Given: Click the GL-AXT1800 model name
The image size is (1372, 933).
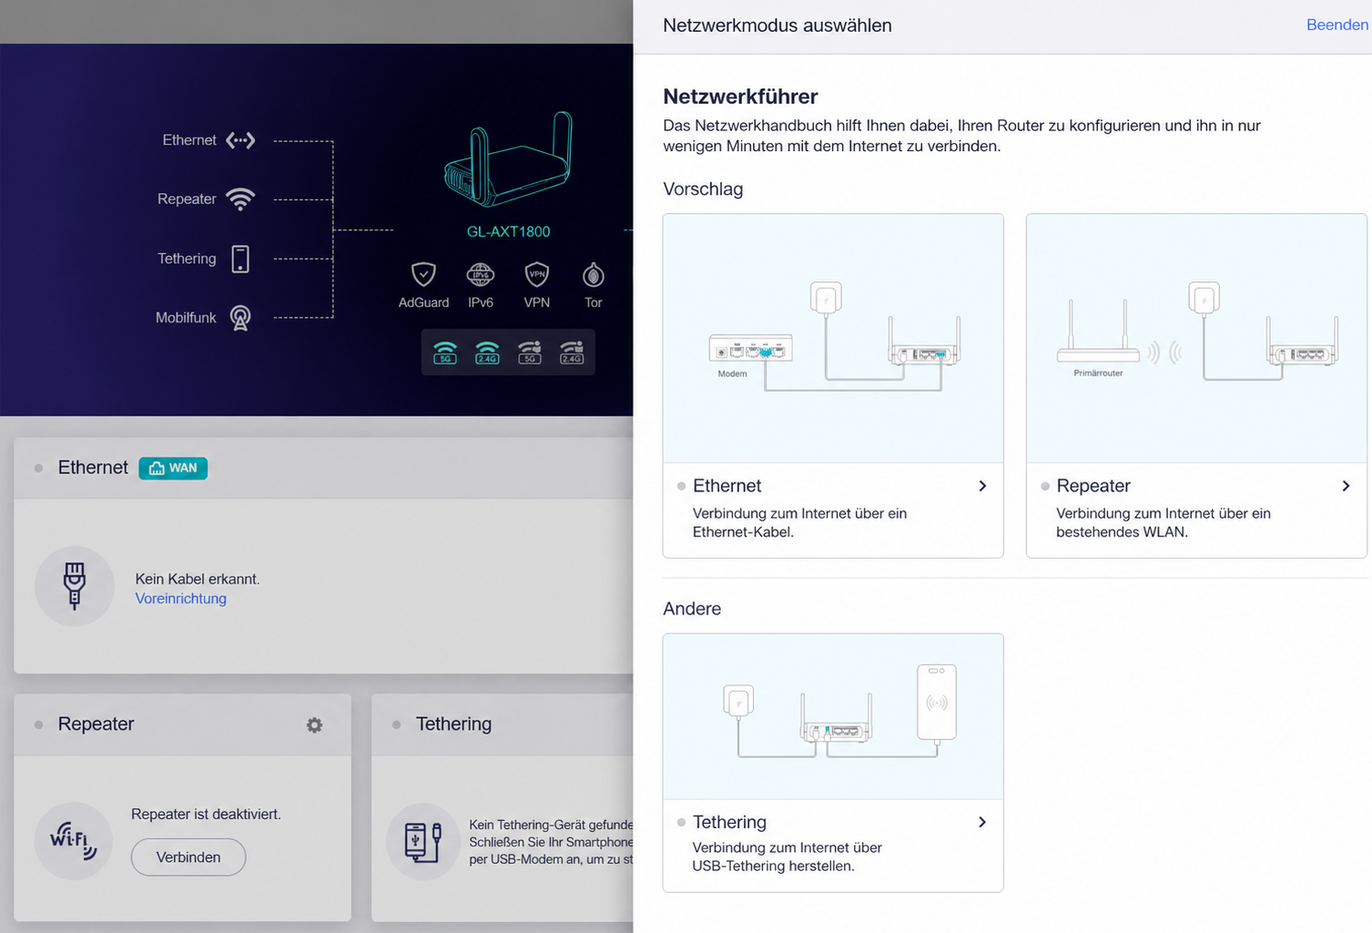Looking at the screenshot, I should (508, 231).
